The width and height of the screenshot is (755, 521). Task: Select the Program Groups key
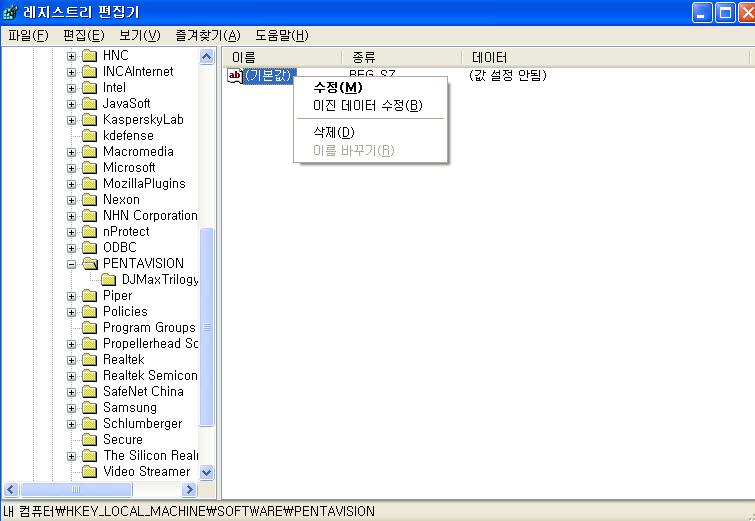coord(149,328)
